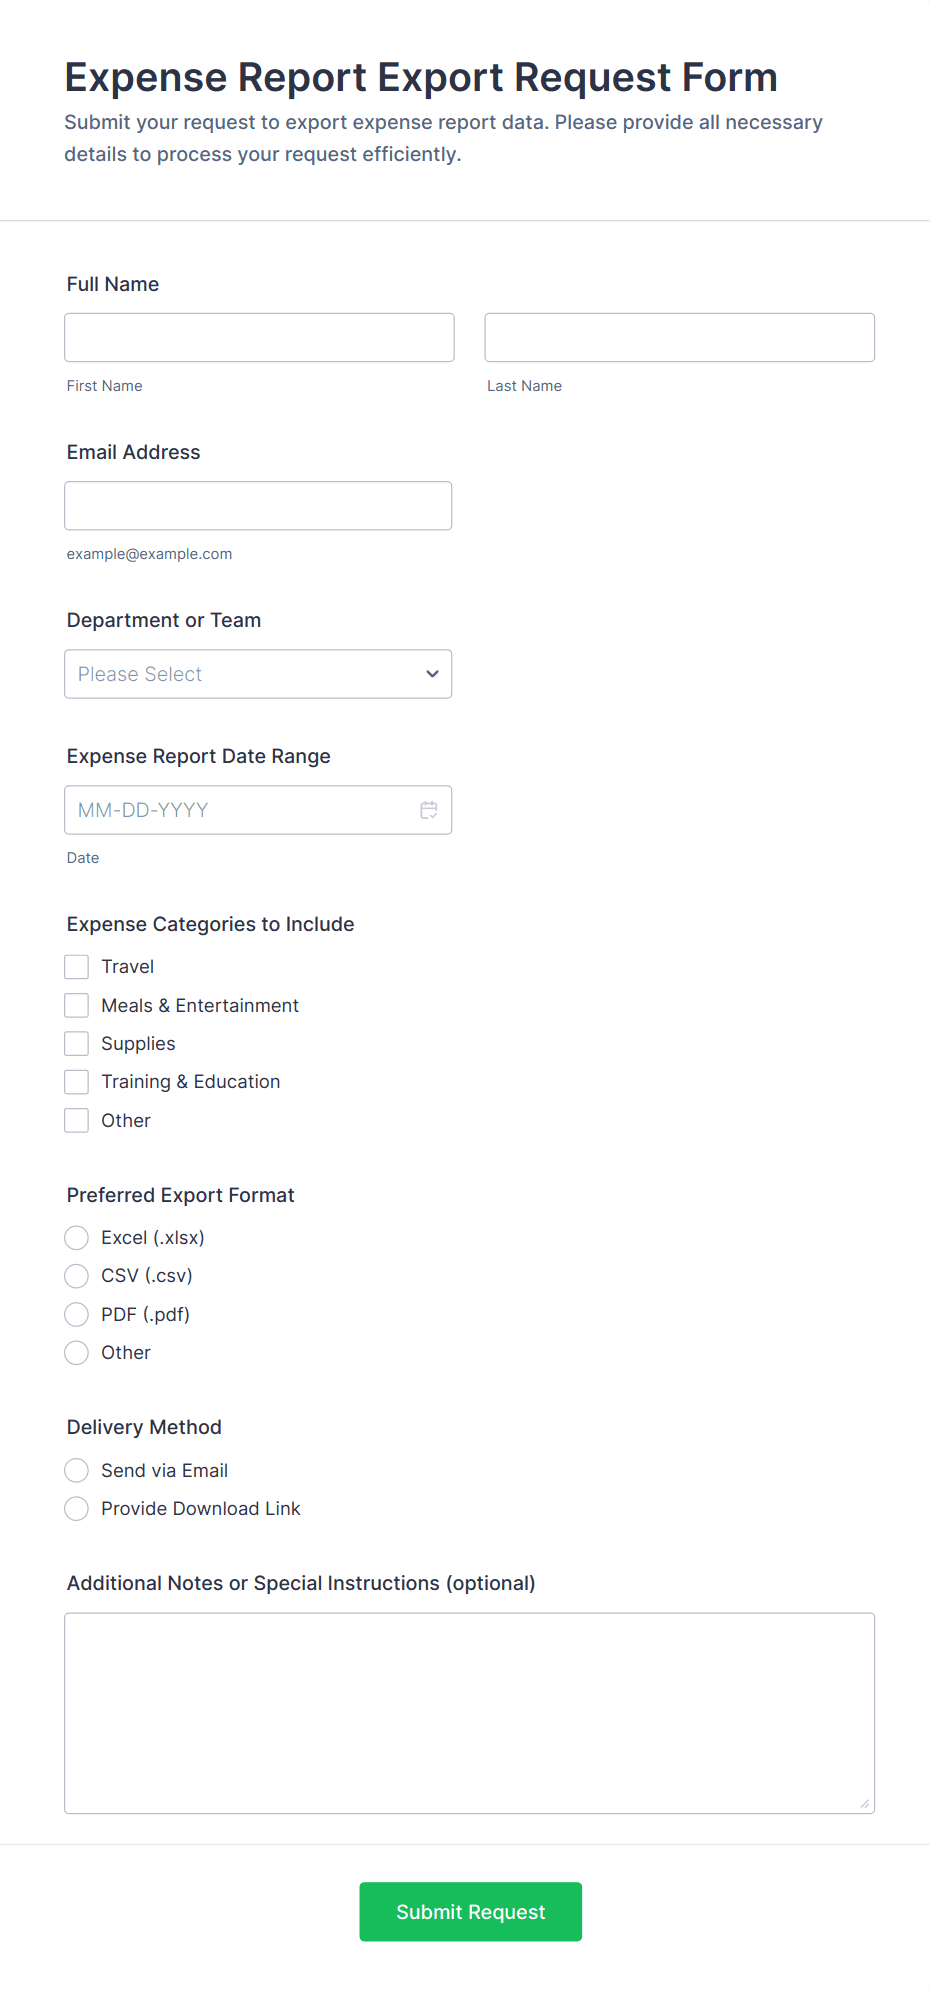Click the MM-DD-YYYY date input
Viewport: 930px width, 1991px height.
click(240, 810)
